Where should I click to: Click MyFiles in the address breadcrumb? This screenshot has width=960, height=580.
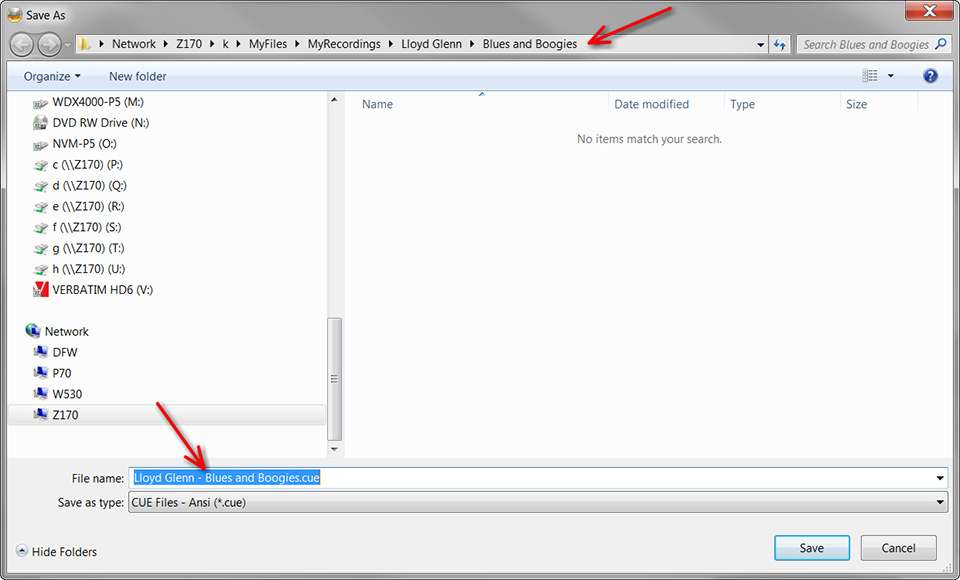268,44
